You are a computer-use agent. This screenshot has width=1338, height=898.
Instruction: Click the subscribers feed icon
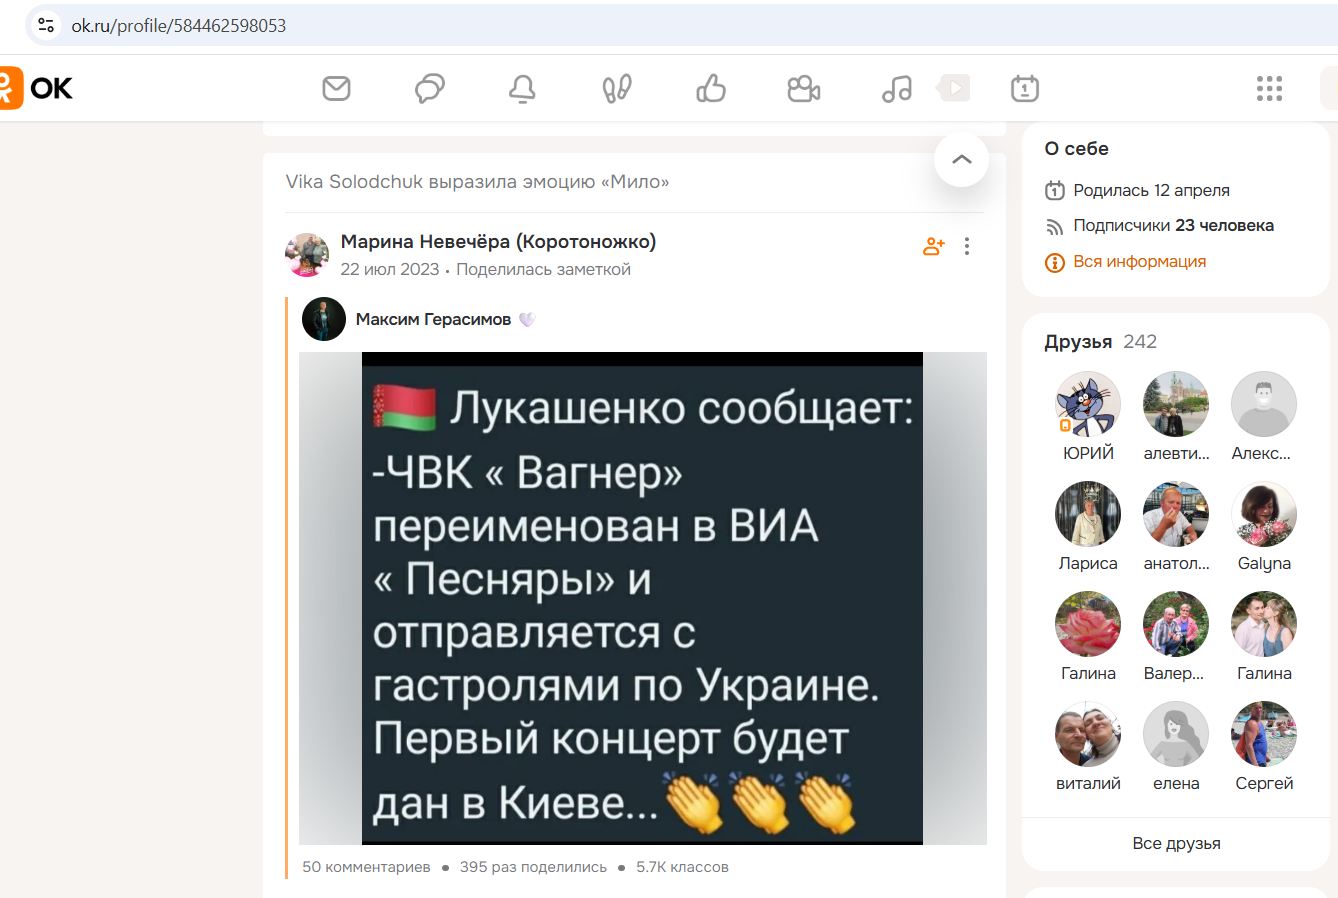[x=1054, y=227]
